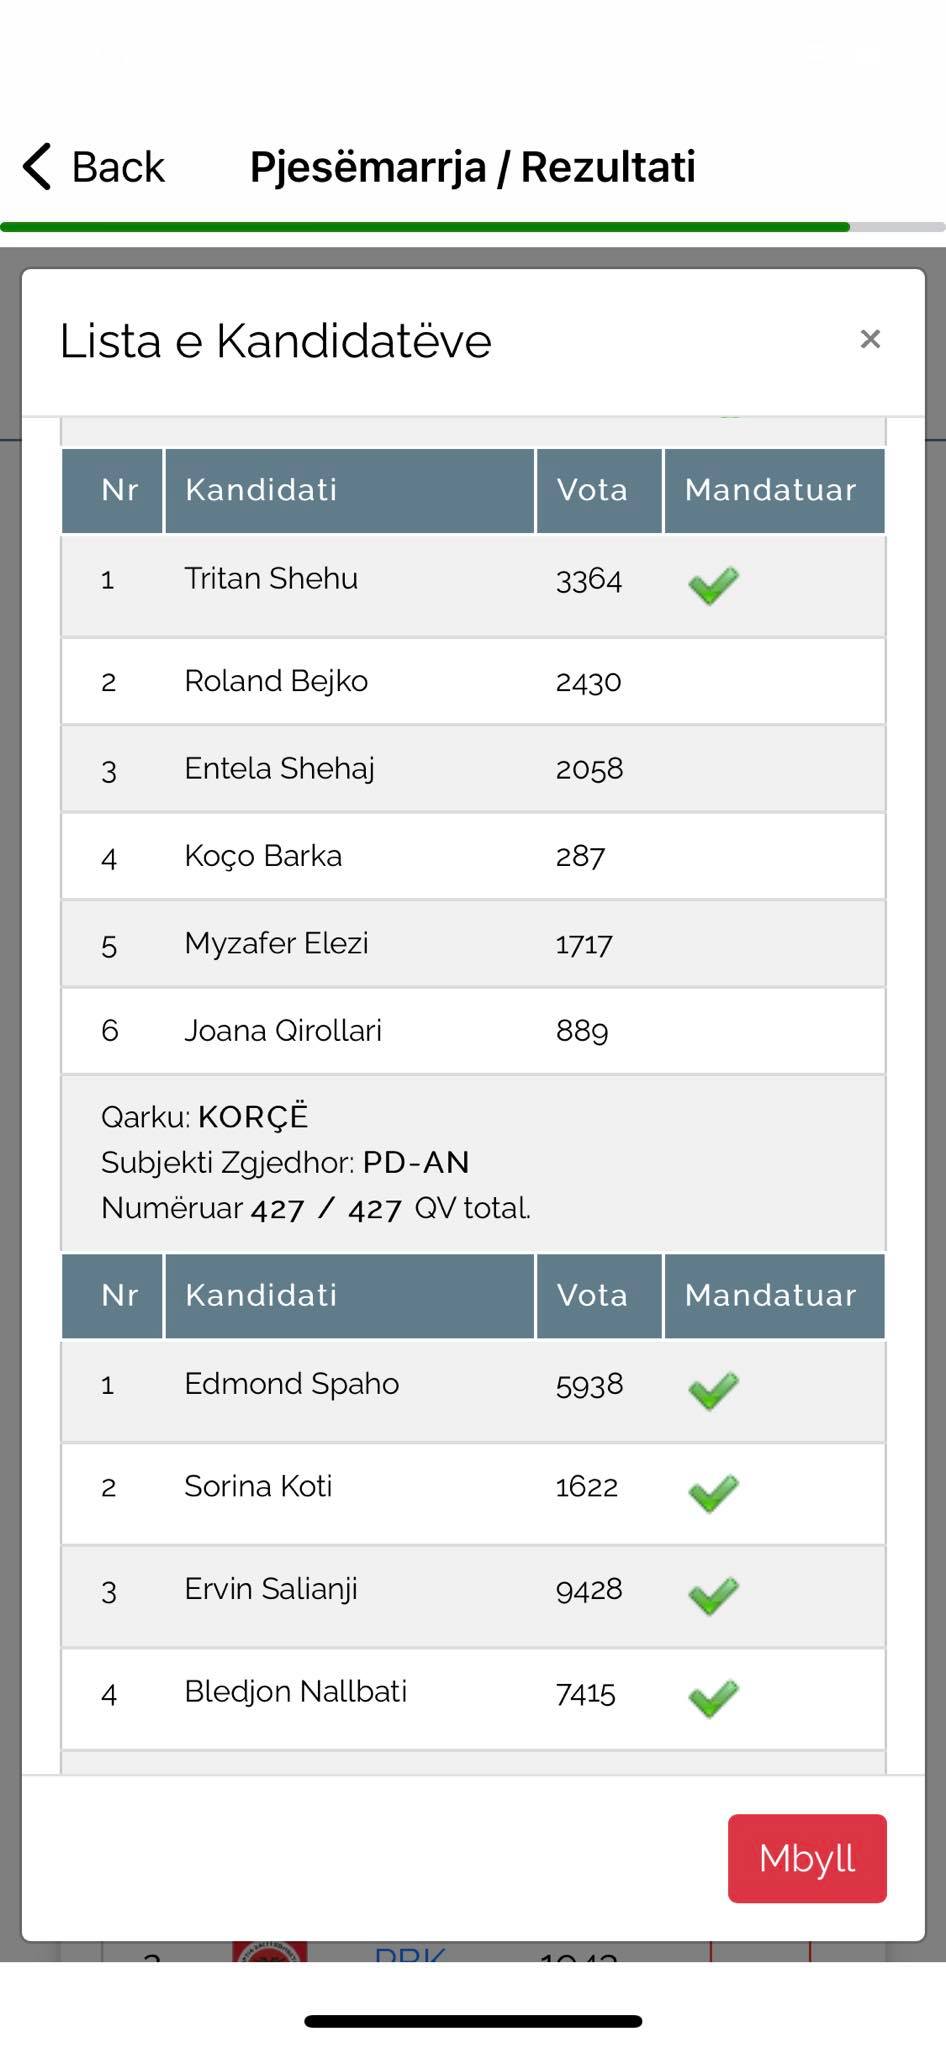
Task: Tap Joana Qirollari in the list
Action: tap(283, 1031)
